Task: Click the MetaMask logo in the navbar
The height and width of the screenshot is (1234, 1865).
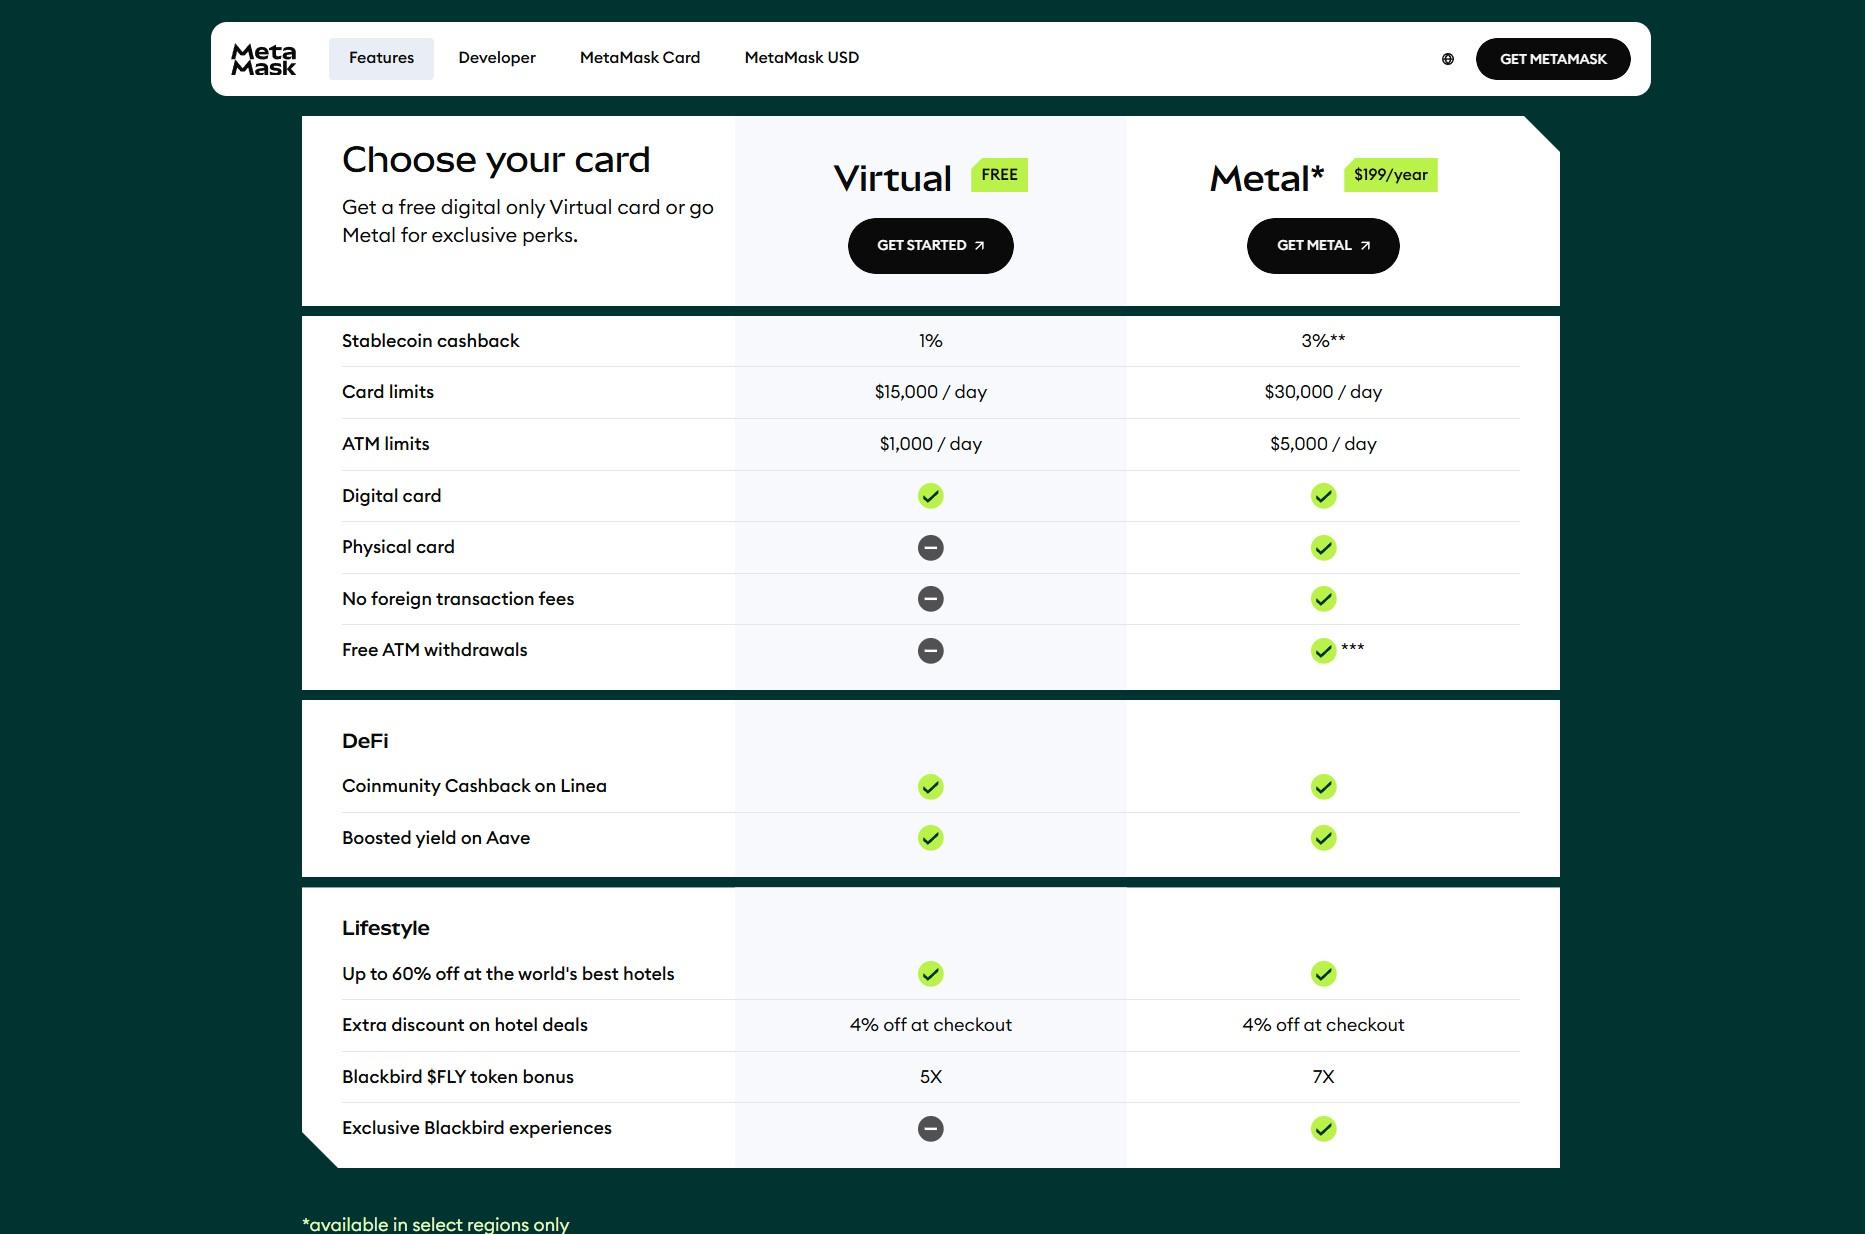Action: [263, 58]
